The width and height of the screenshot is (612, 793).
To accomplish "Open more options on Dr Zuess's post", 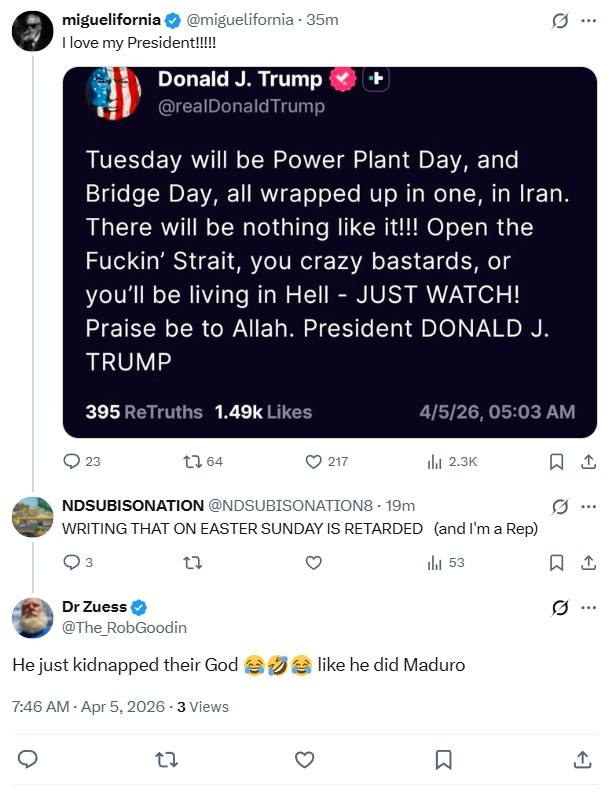I will (x=588, y=607).
